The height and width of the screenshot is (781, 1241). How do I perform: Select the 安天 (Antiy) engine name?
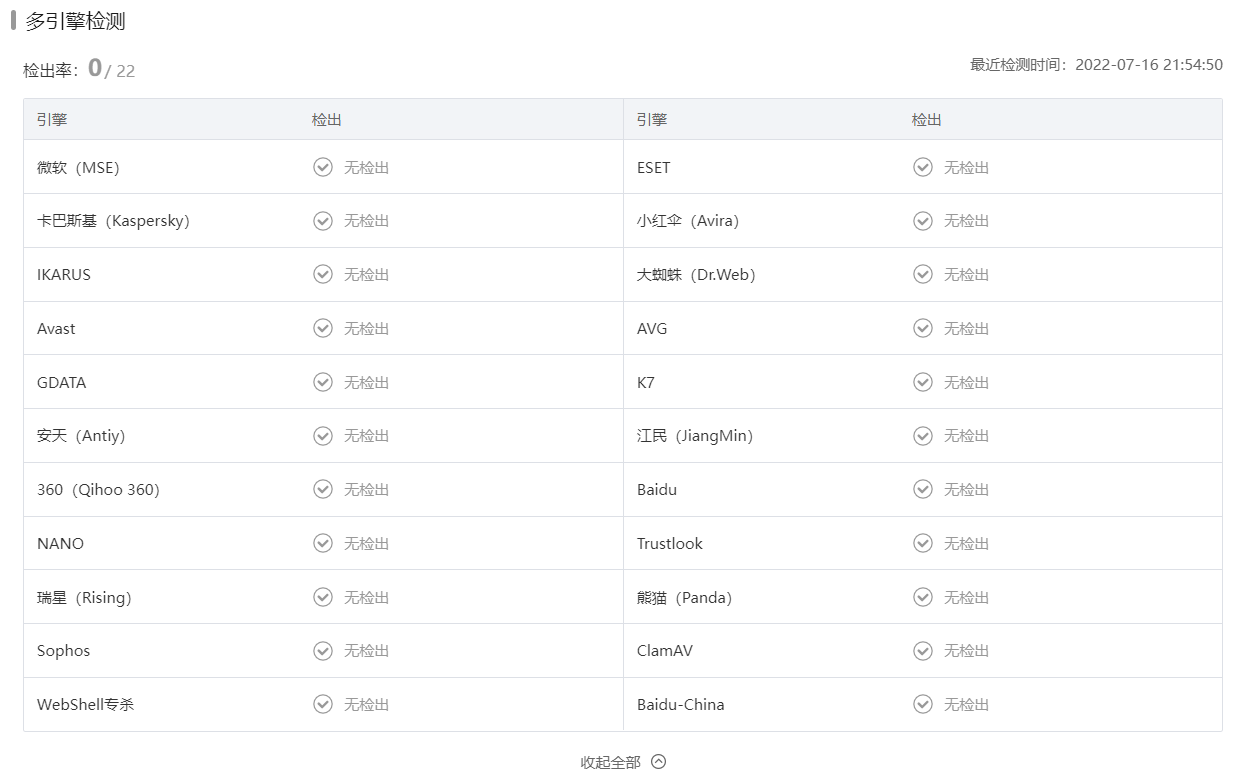point(81,436)
